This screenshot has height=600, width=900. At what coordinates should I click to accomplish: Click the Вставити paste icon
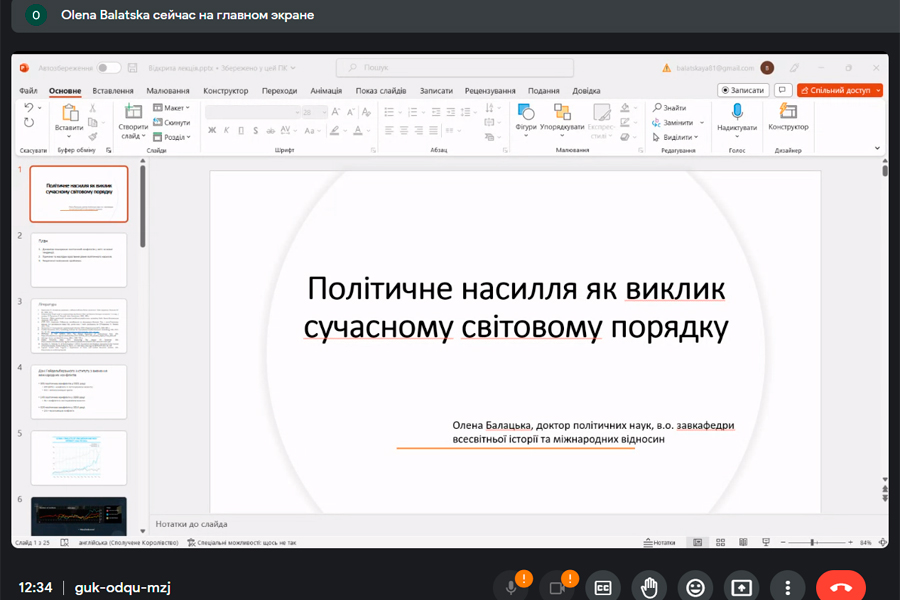click(x=69, y=112)
